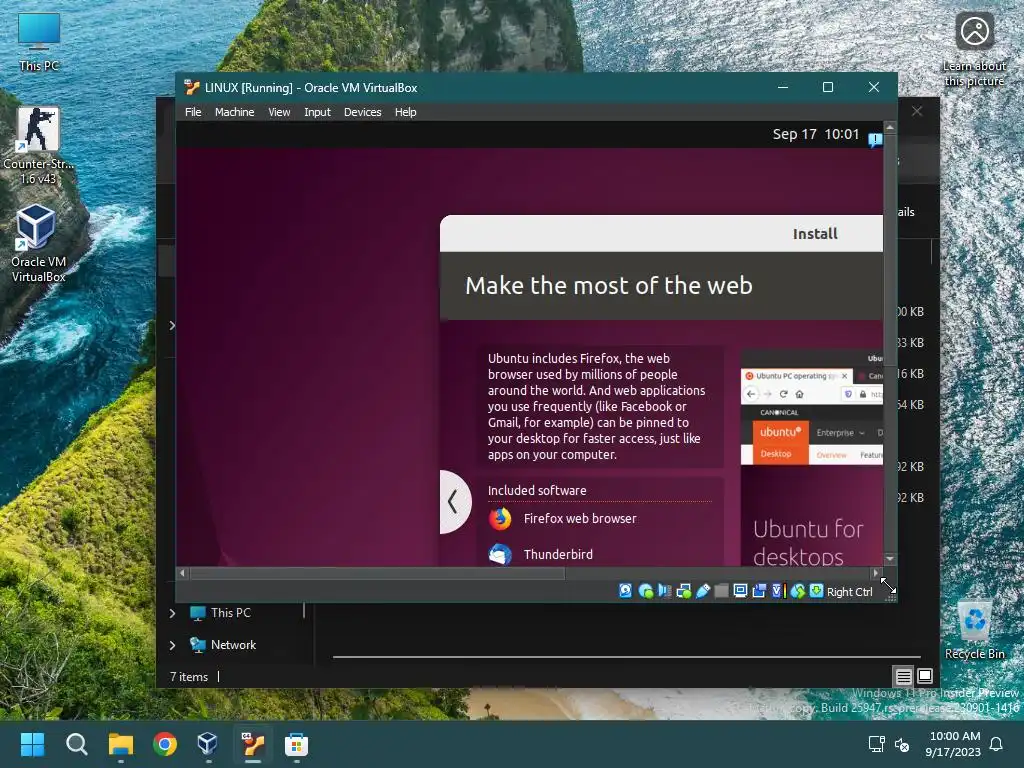Click the horizontal scrollbar thumb in VM window

377,573
